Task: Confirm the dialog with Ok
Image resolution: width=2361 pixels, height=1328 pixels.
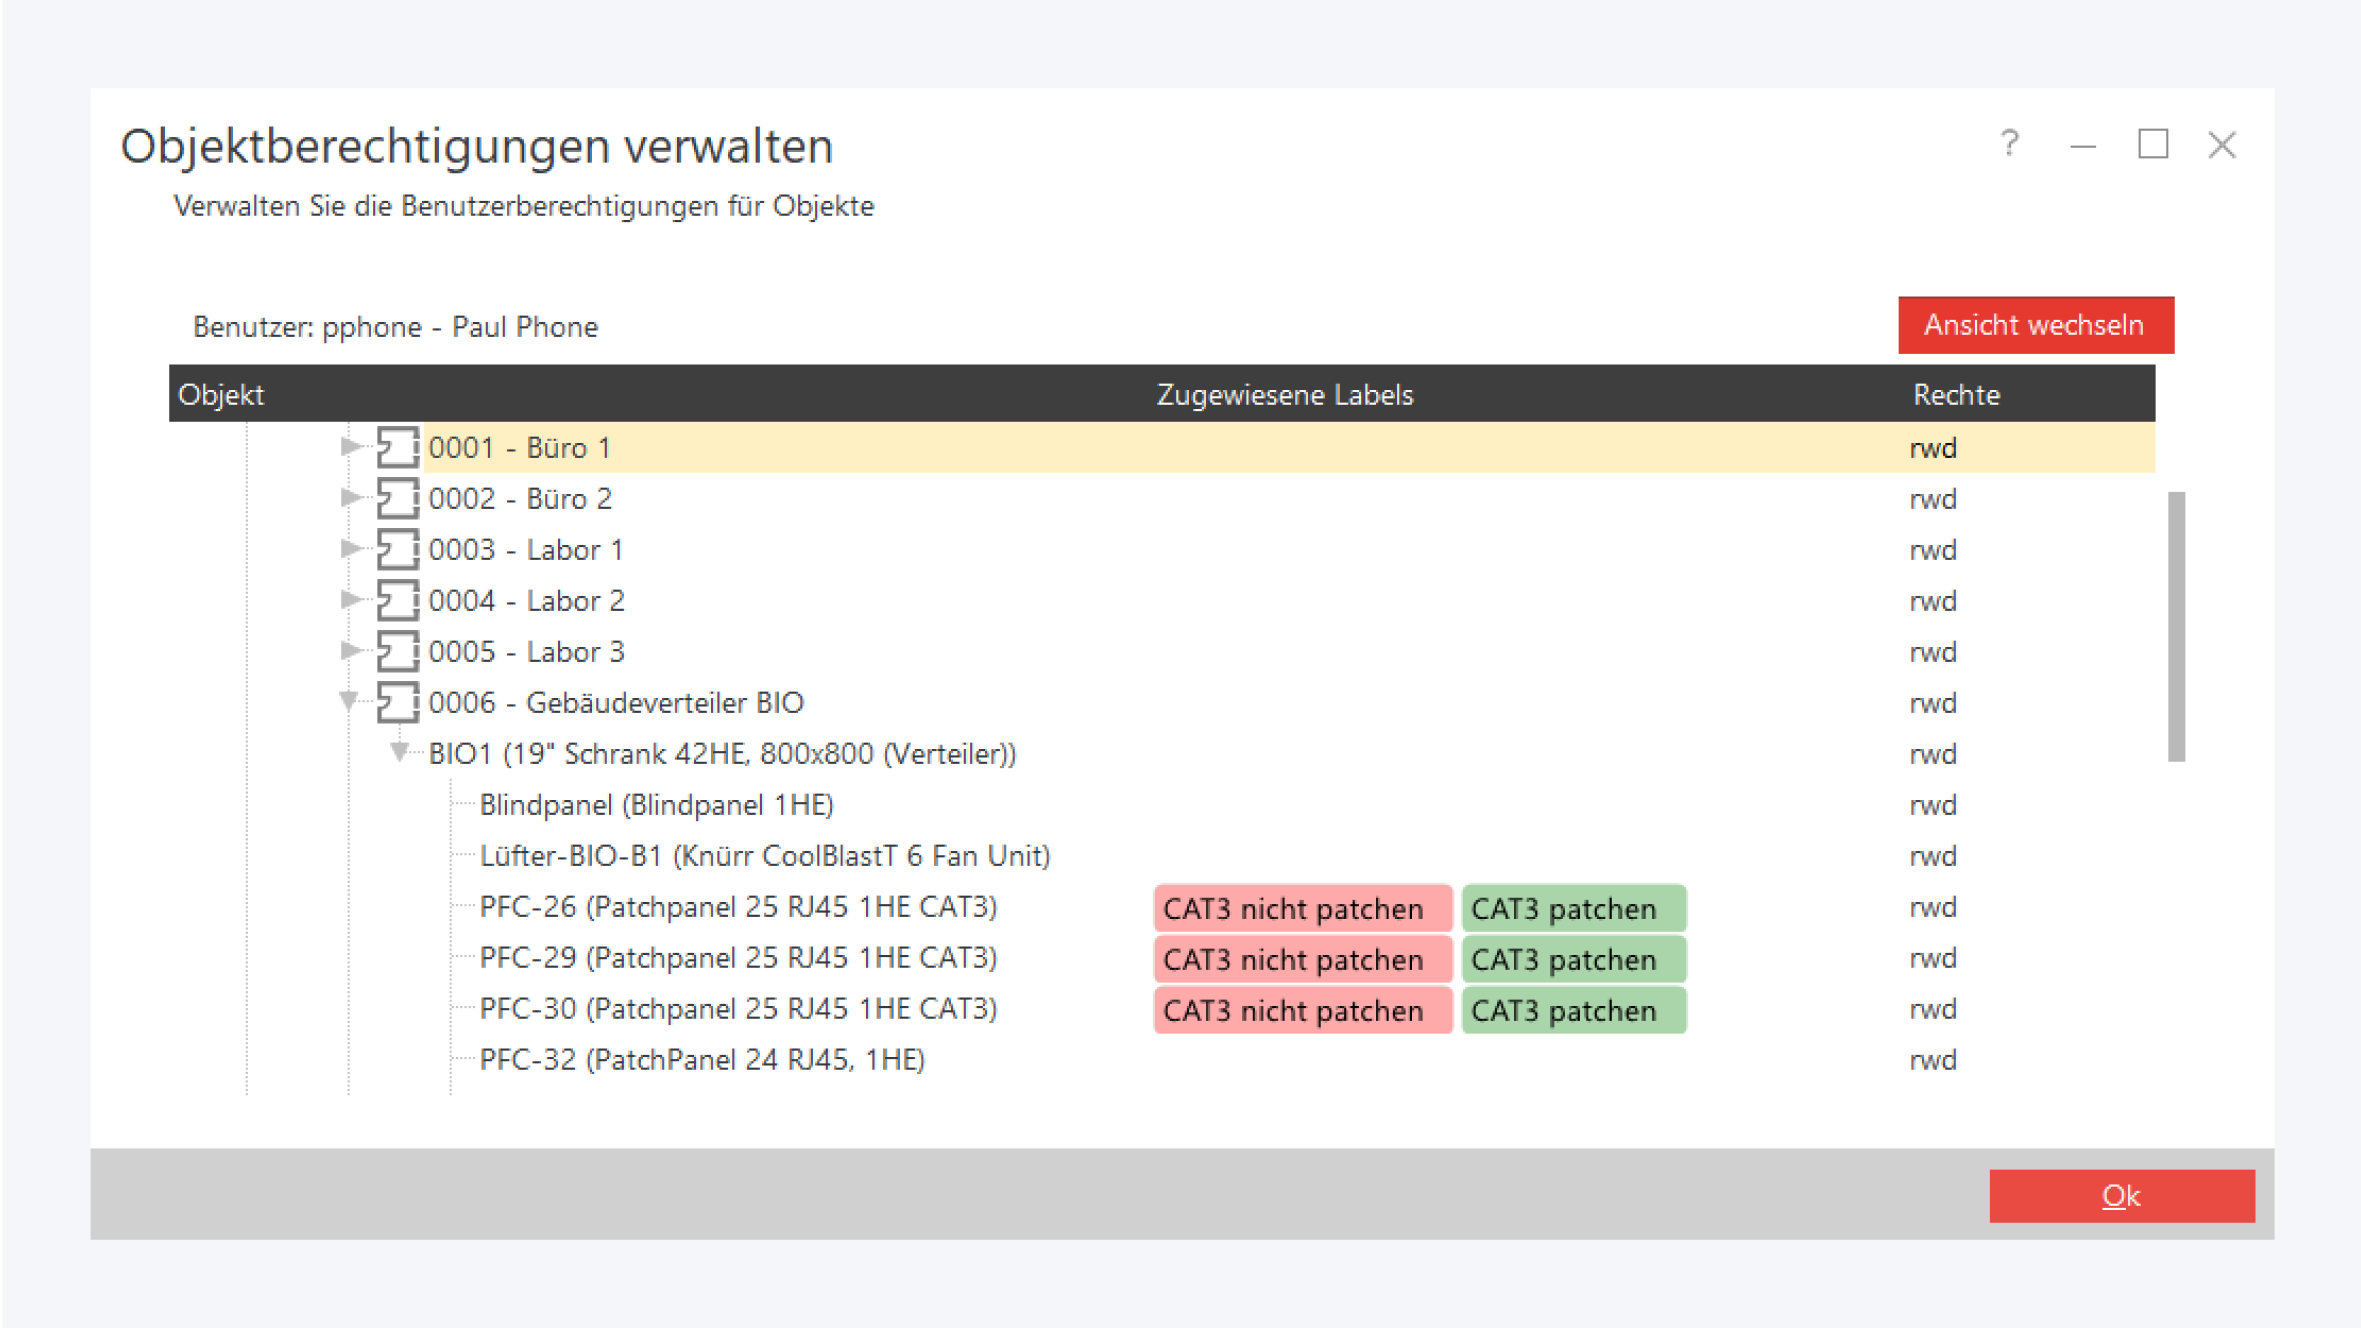Action: 2121,1195
